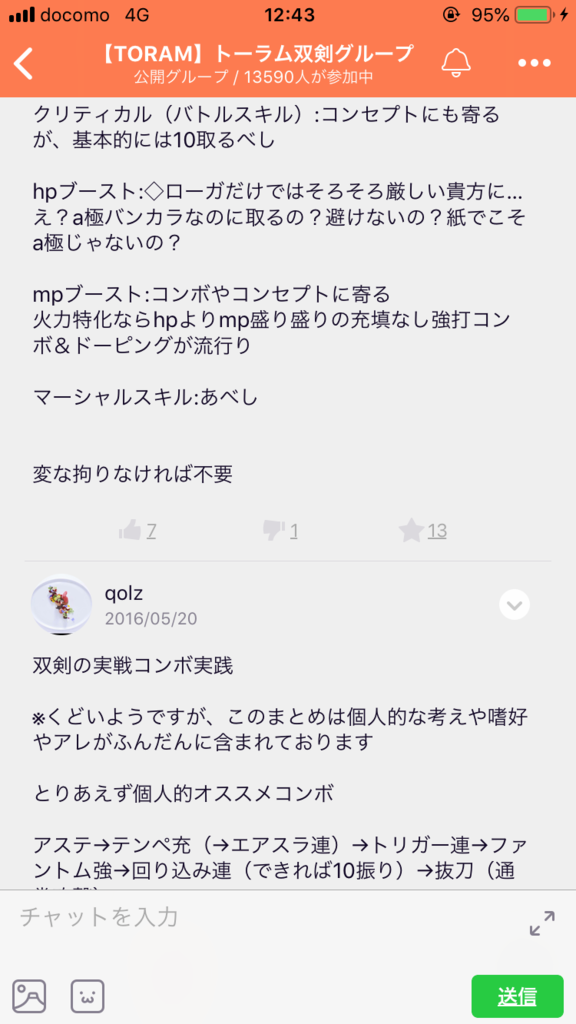Viewport: 576px width, 1024px height.
Task: Tap the qolz username
Action: [124, 593]
